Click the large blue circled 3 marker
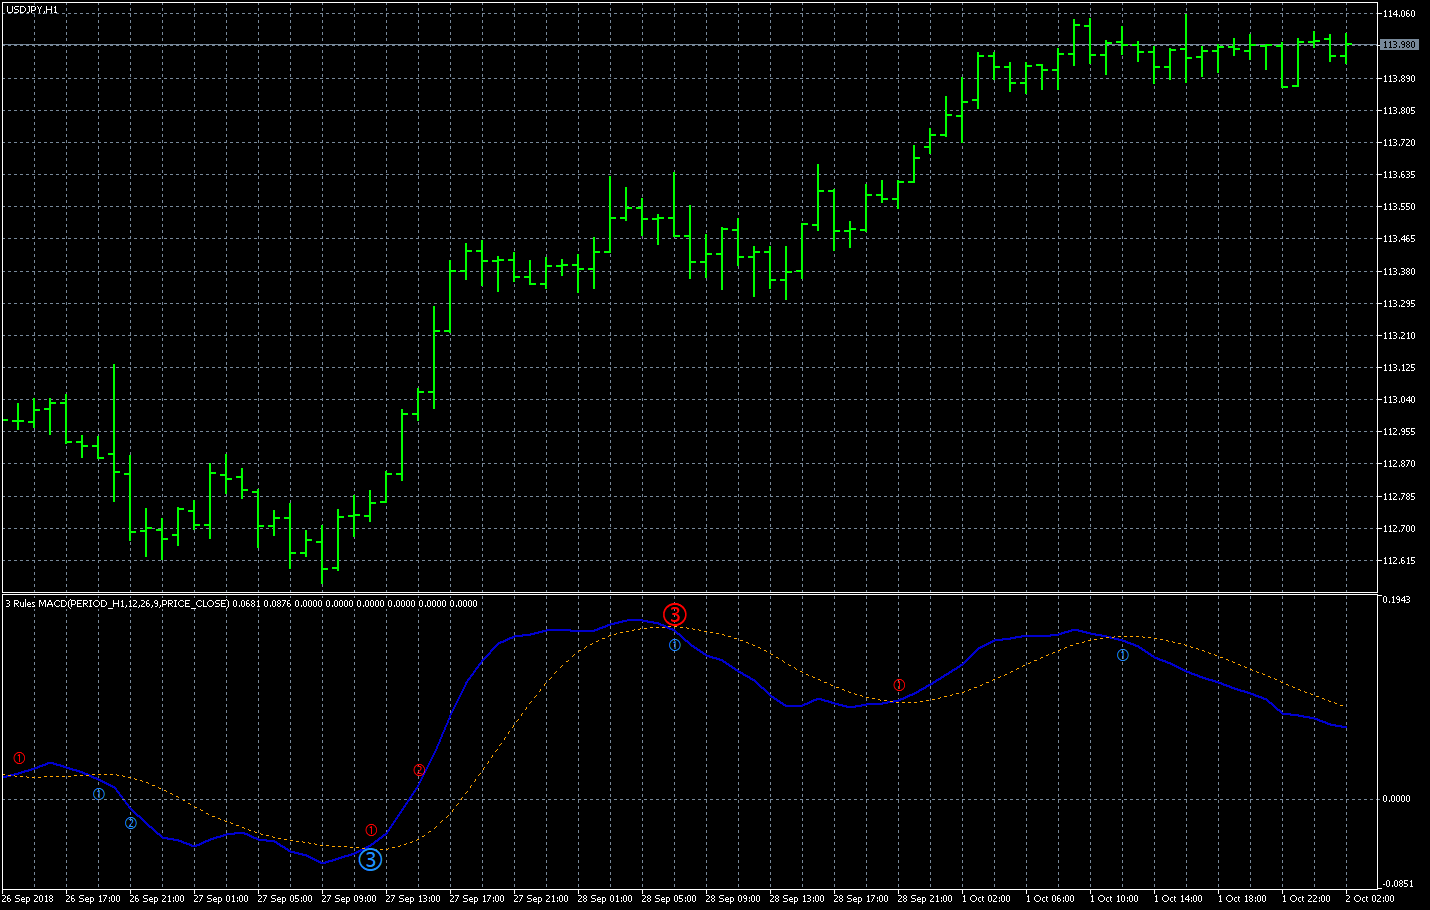The image size is (1430, 910). (370, 859)
